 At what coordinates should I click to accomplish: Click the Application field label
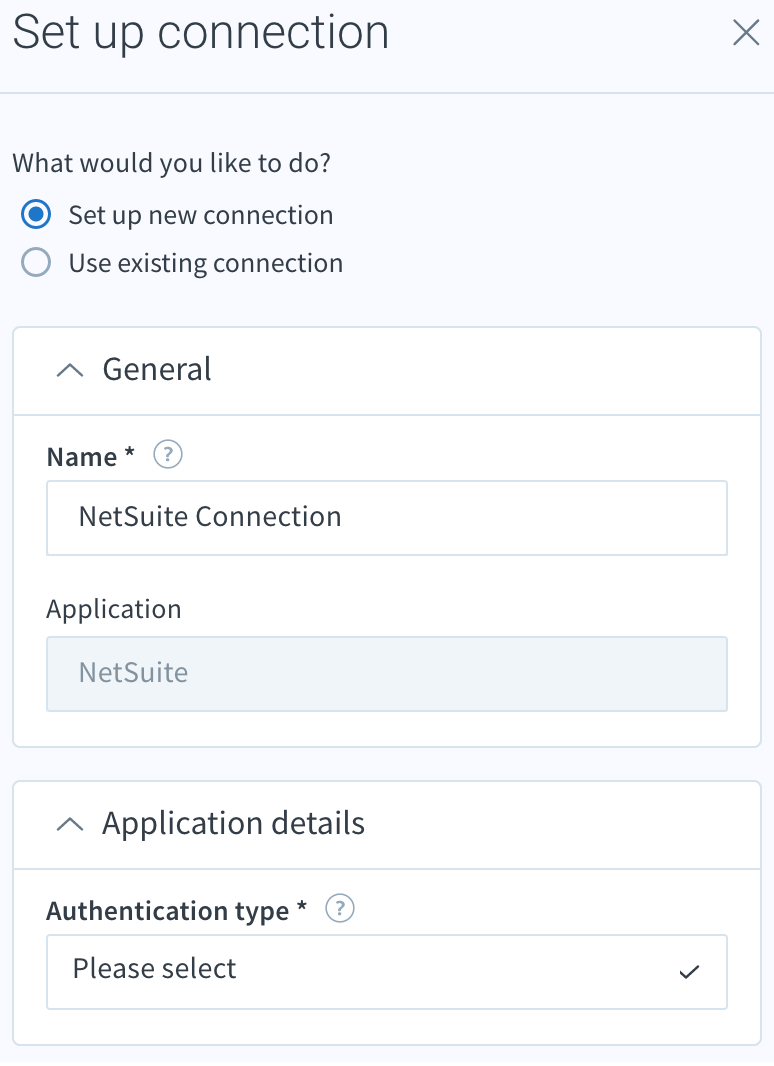tap(114, 610)
